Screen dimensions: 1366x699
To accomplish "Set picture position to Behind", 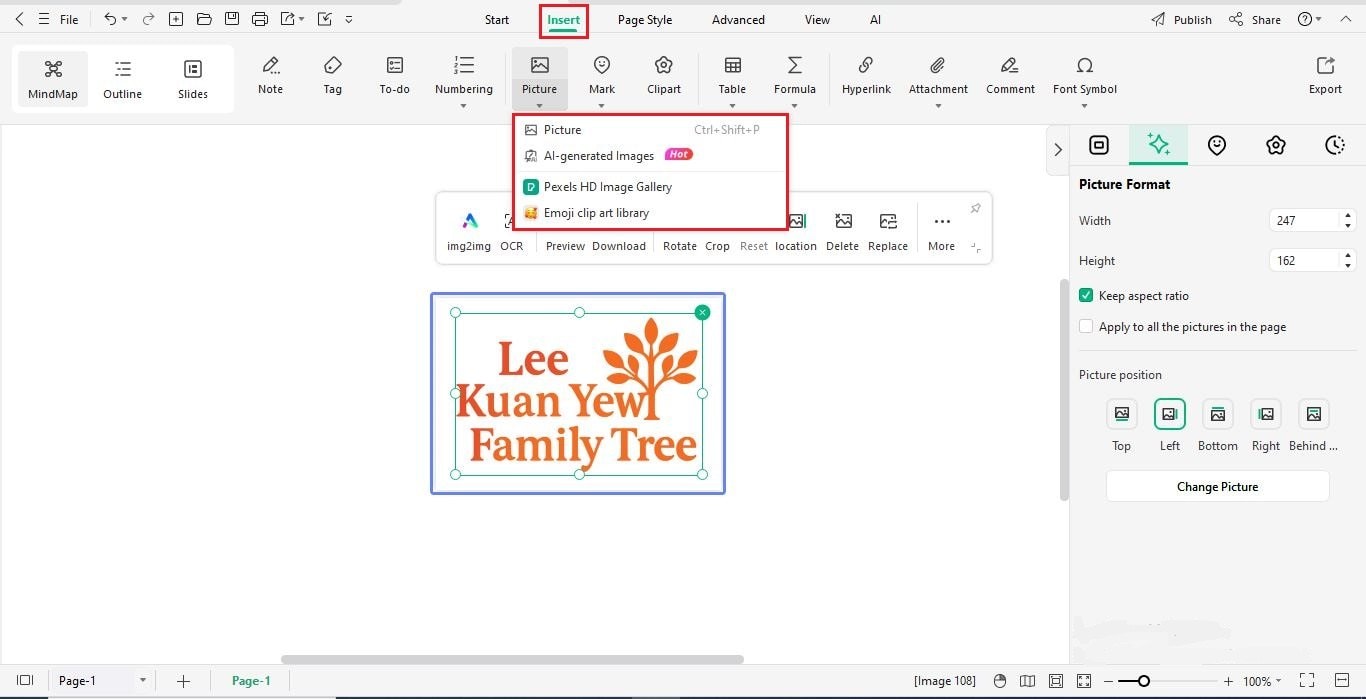I will click(x=1314, y=414).
